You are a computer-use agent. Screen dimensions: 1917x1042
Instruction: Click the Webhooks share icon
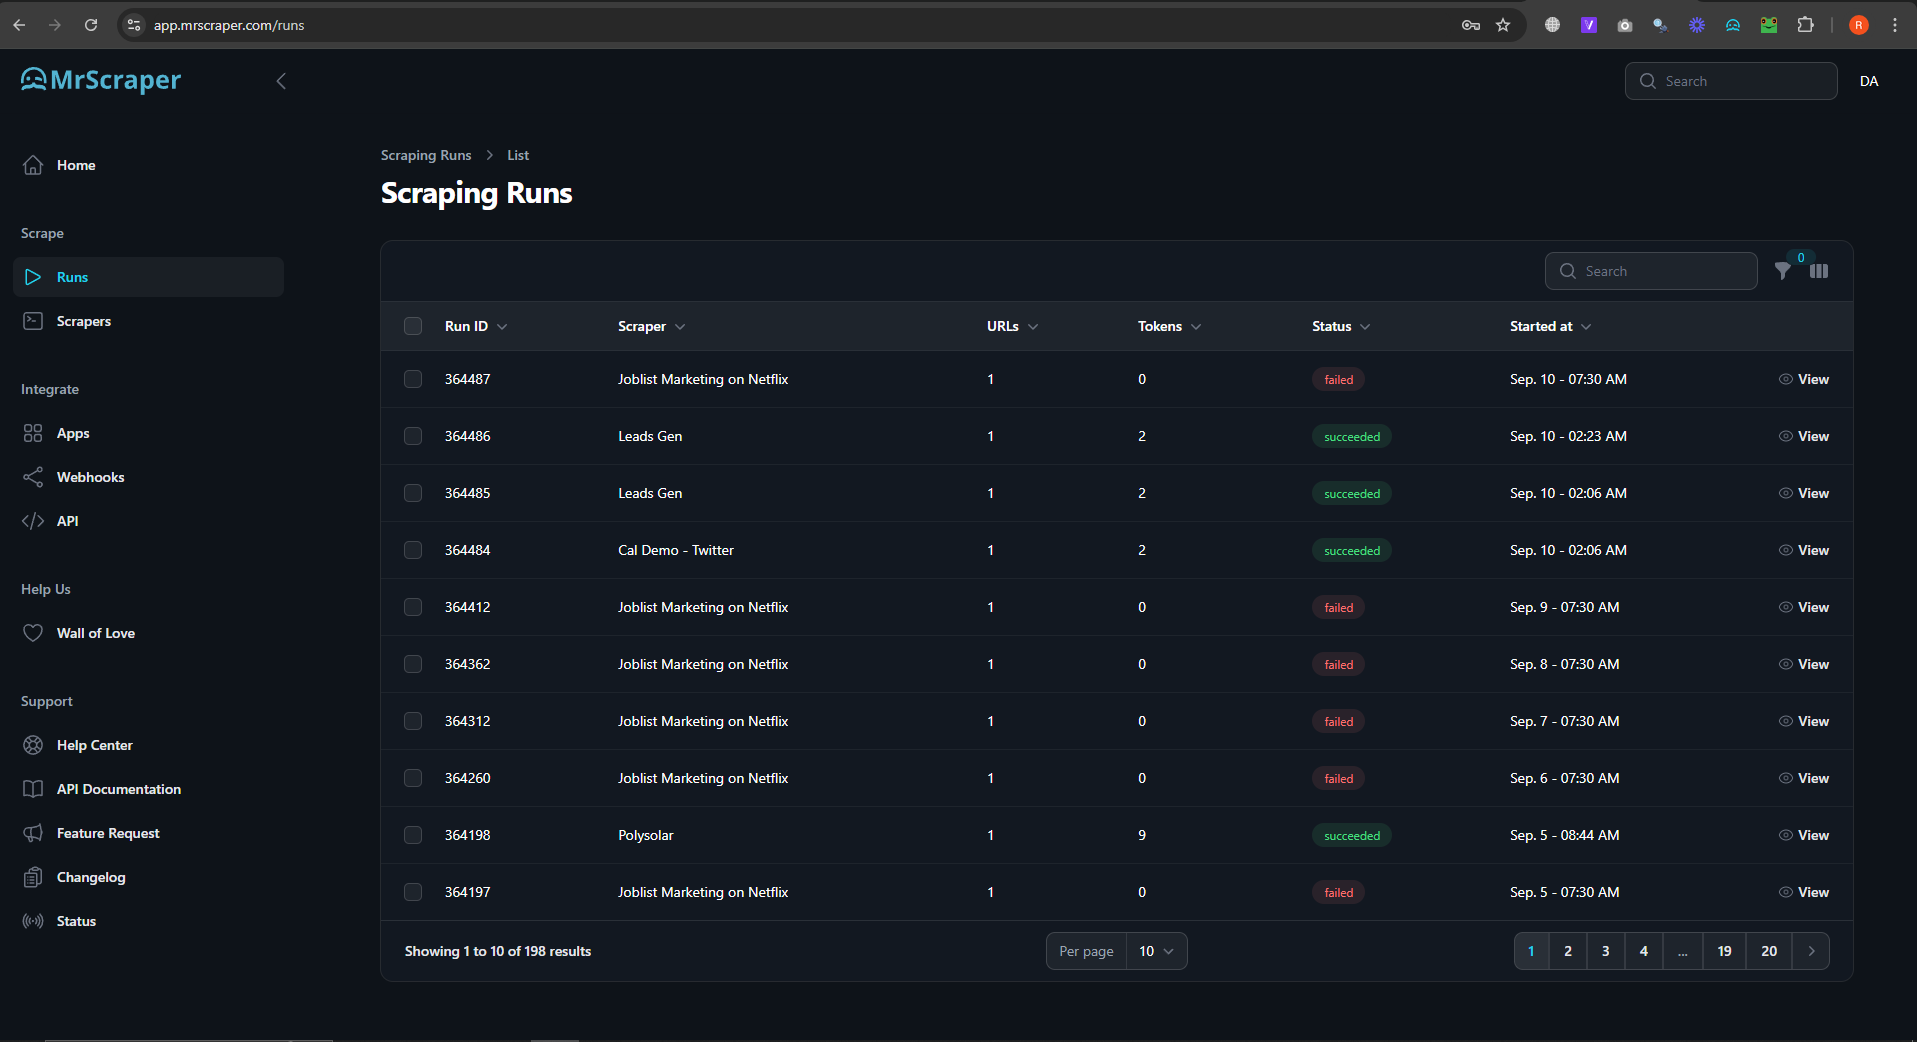tap(33, 477)
